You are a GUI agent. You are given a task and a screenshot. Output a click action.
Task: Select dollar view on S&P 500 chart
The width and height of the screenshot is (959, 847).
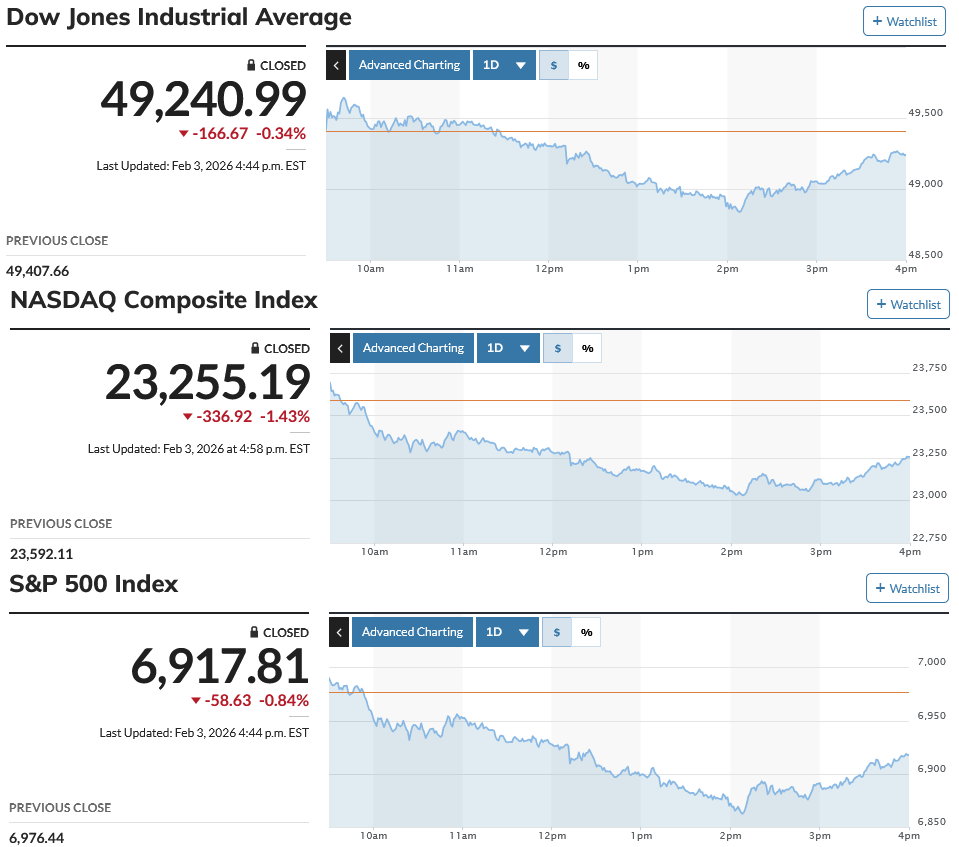(x=557, y=632)
